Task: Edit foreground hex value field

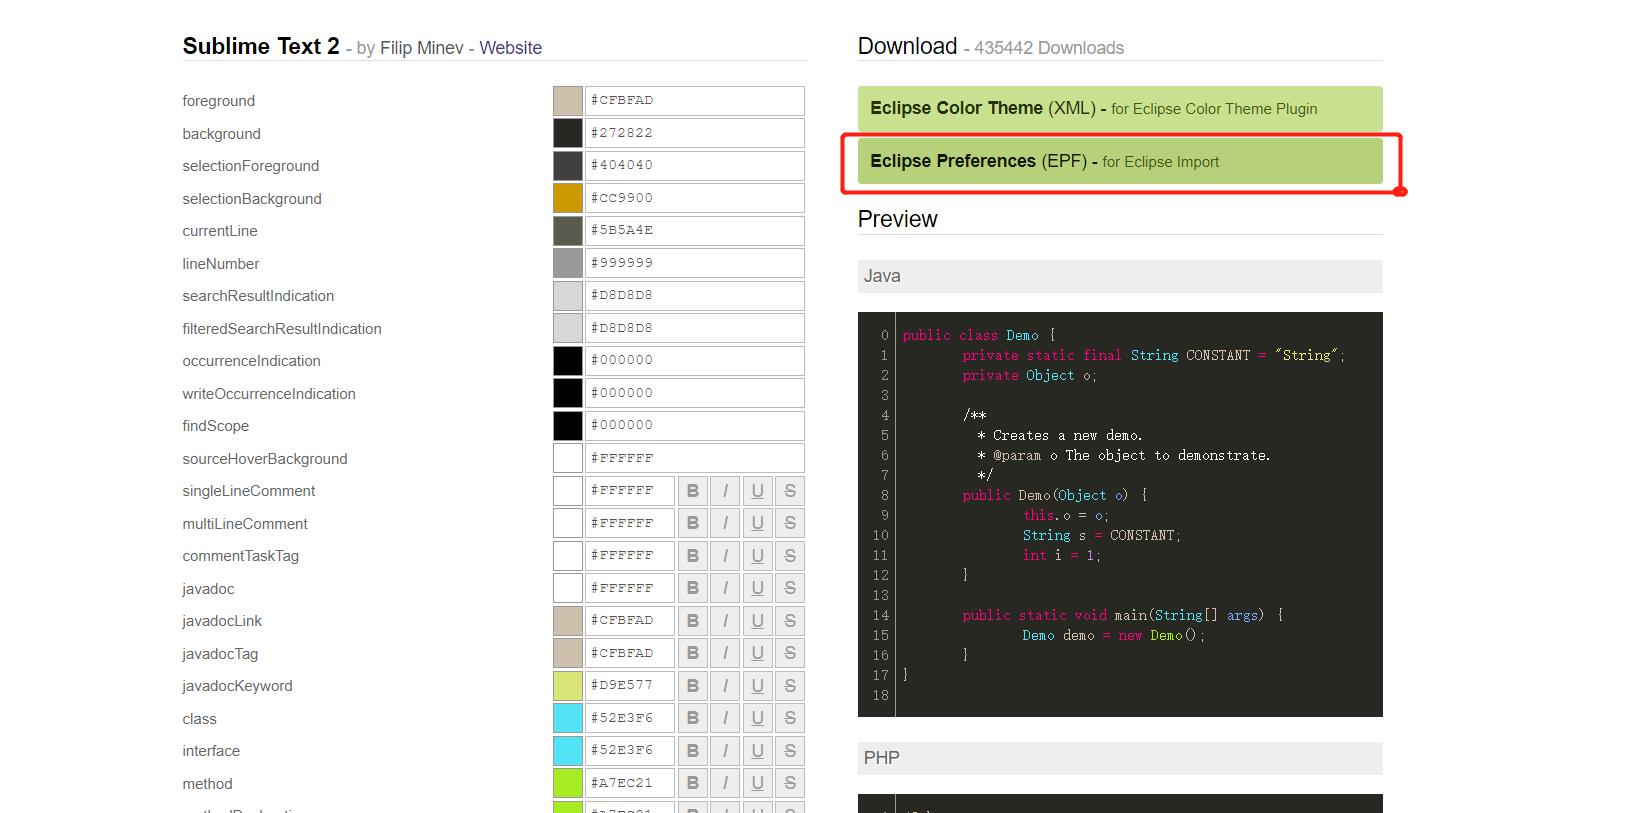Action: [694, 101]
